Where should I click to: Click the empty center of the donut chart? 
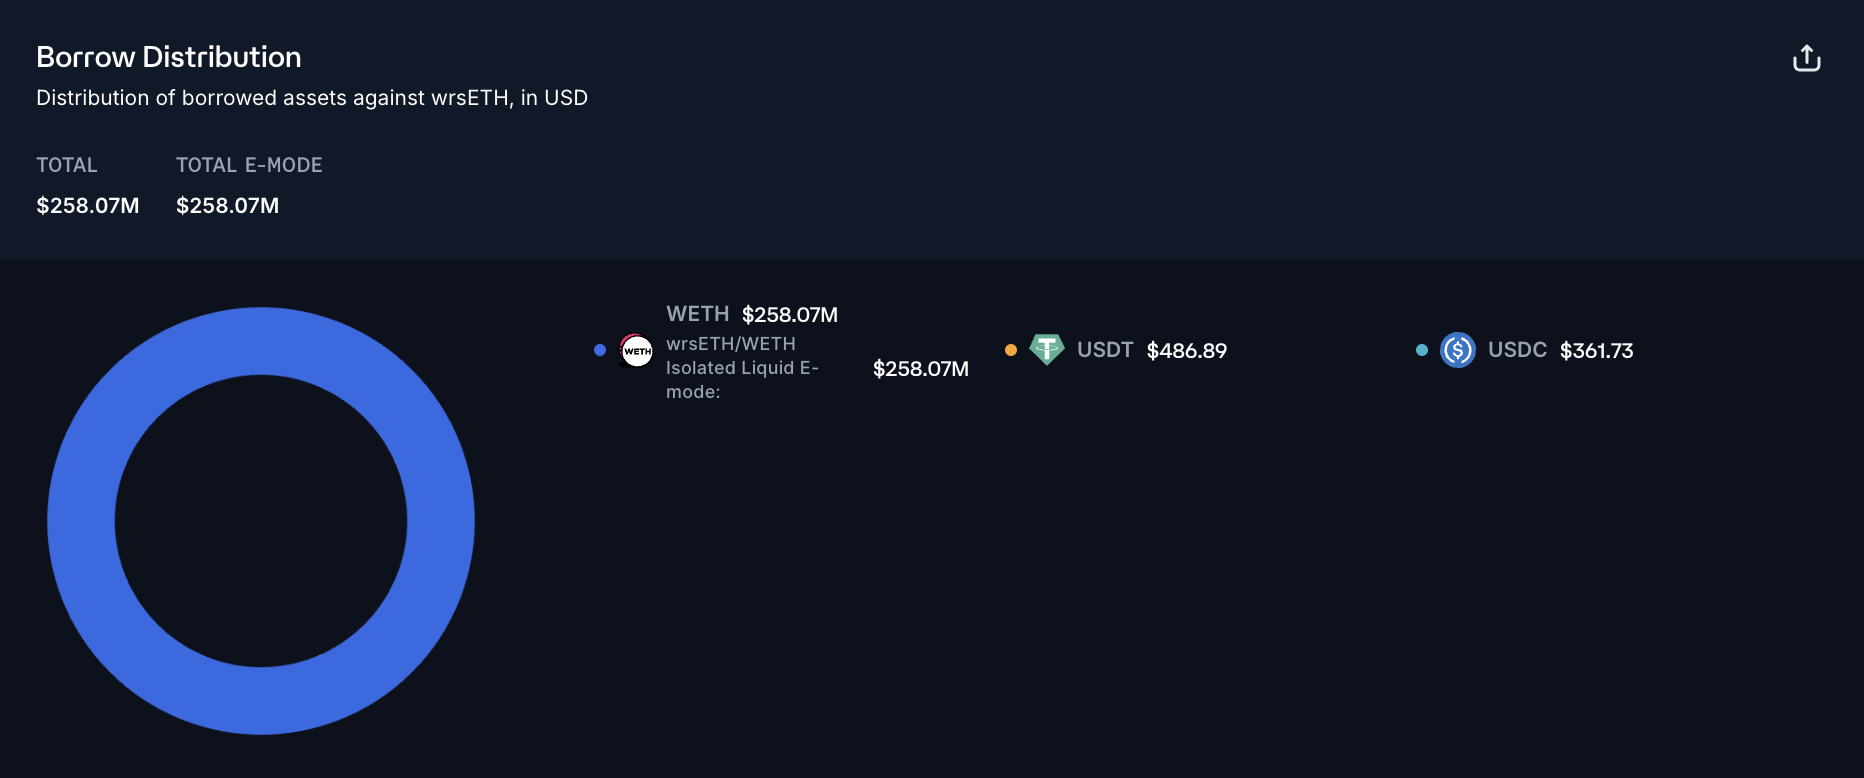click(x=261, y=520)
